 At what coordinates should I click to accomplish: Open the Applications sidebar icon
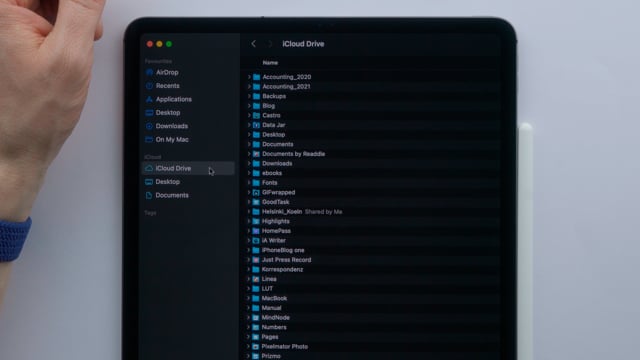(x=149, y=99)
